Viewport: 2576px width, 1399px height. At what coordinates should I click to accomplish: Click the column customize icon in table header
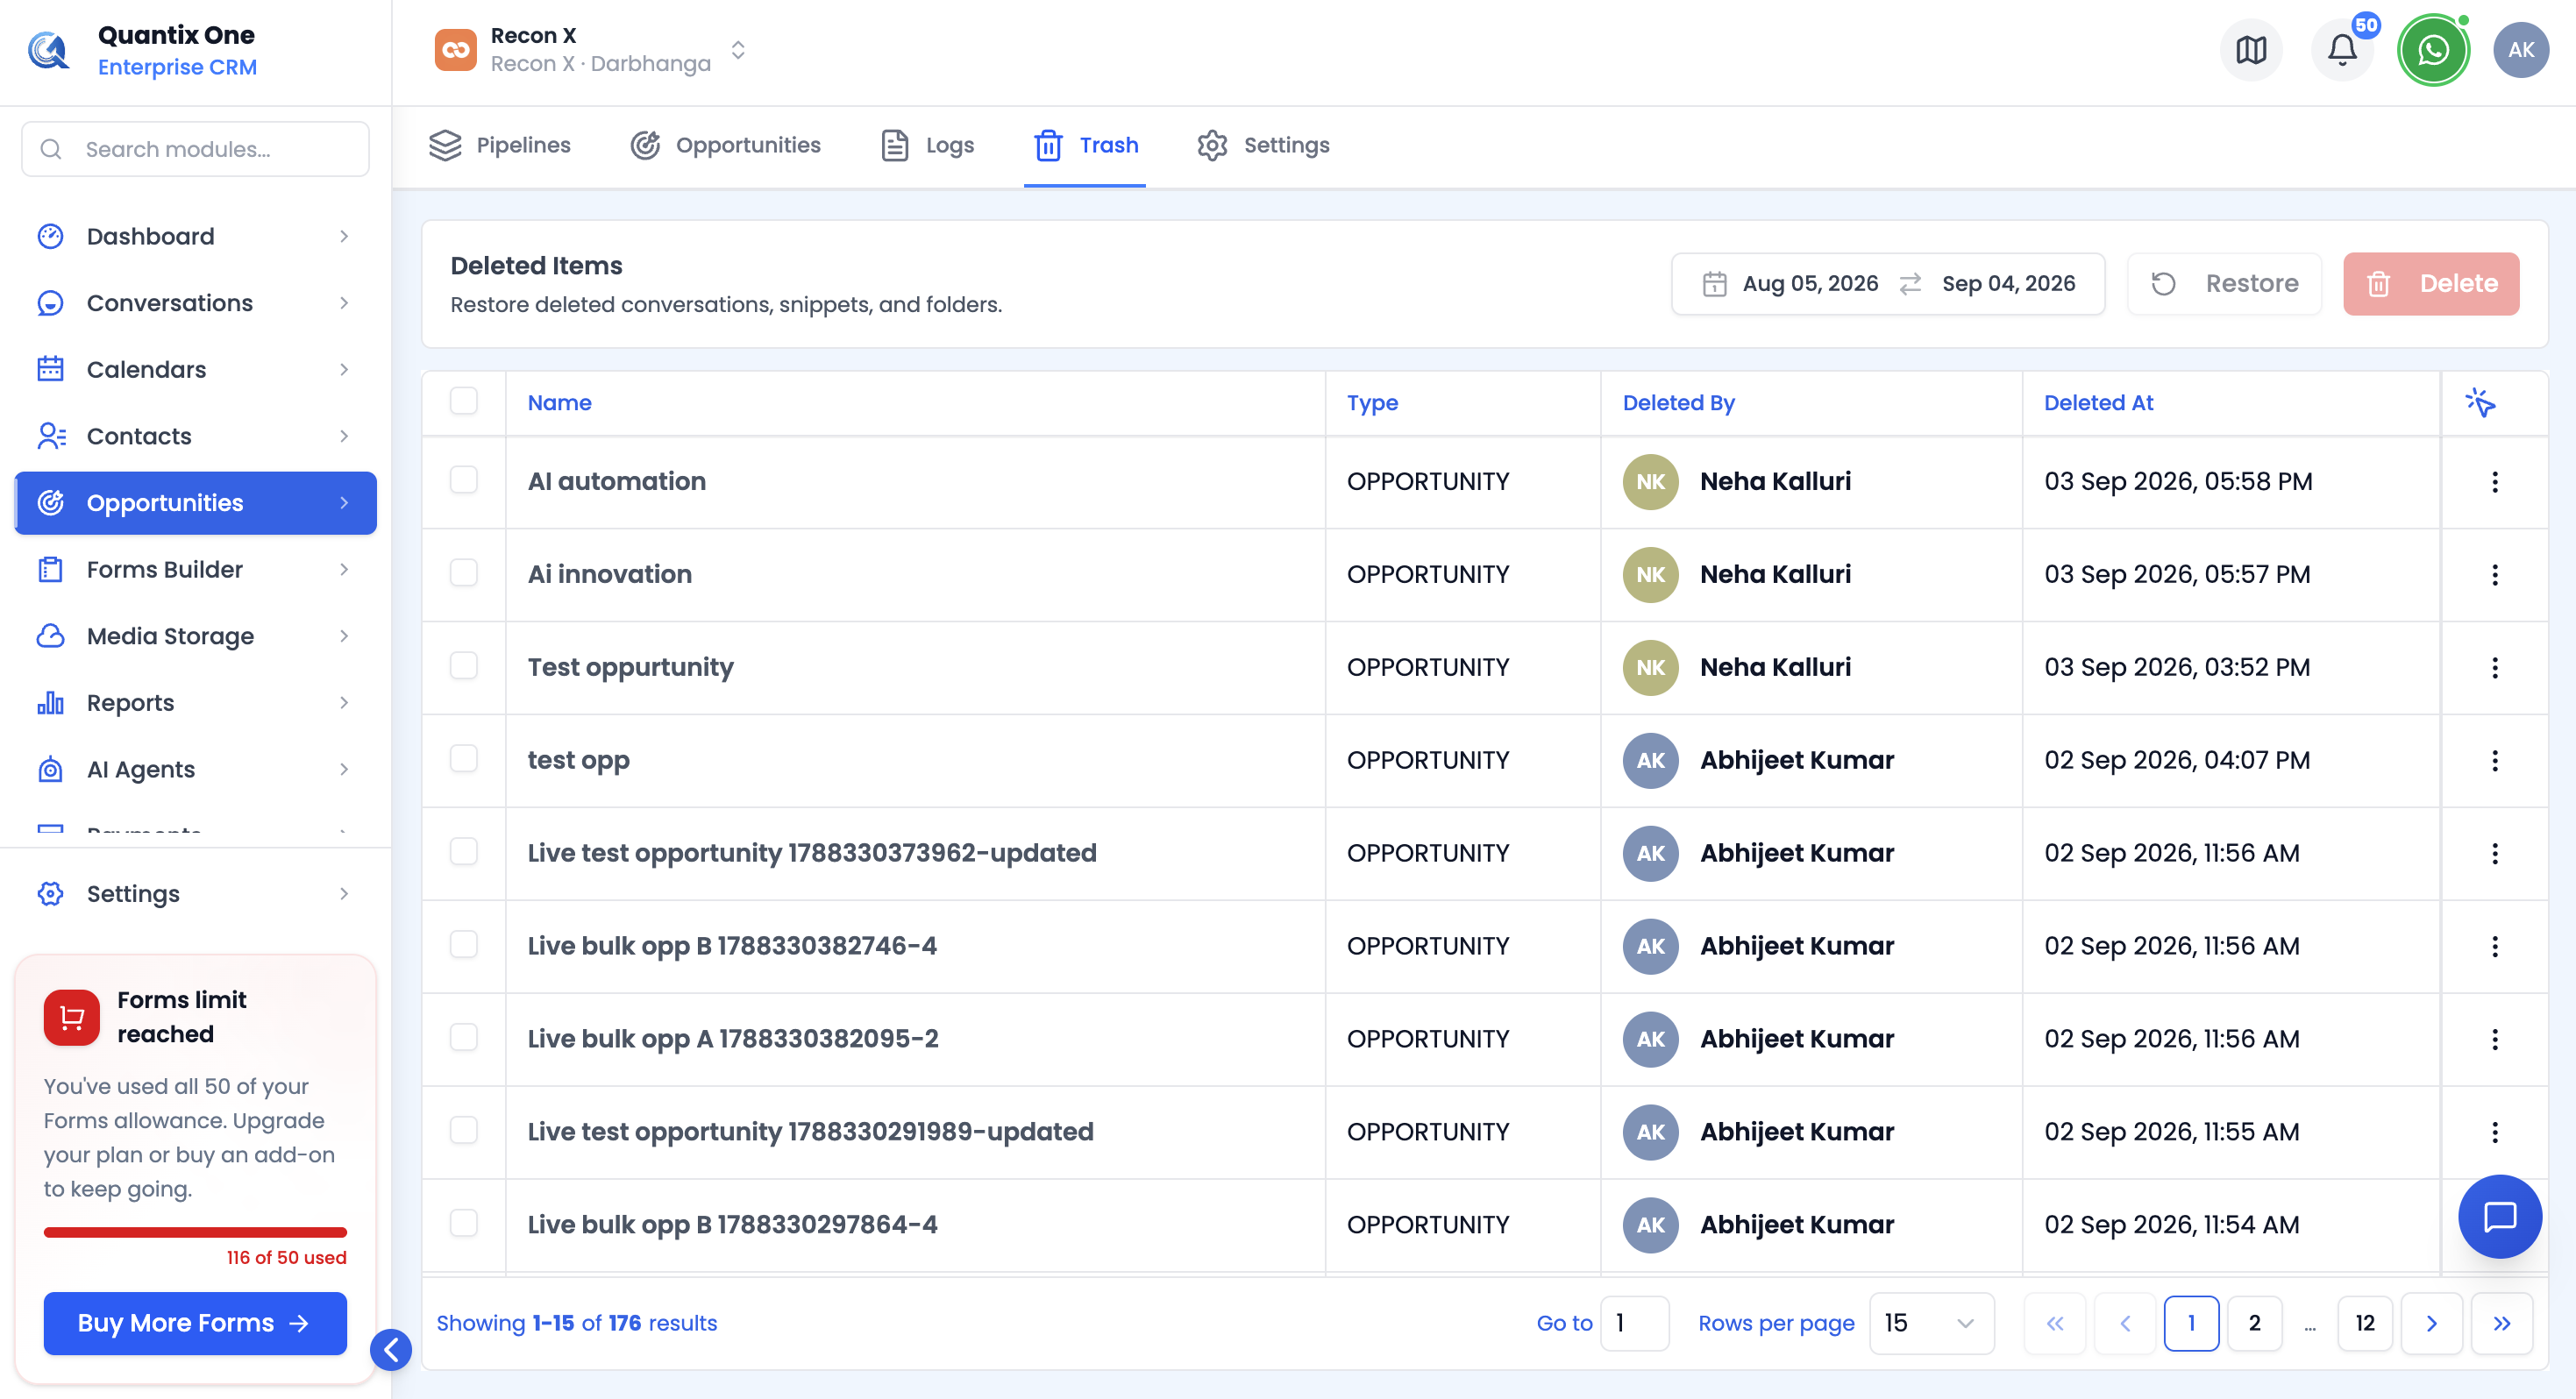(x=2480, y=402)
